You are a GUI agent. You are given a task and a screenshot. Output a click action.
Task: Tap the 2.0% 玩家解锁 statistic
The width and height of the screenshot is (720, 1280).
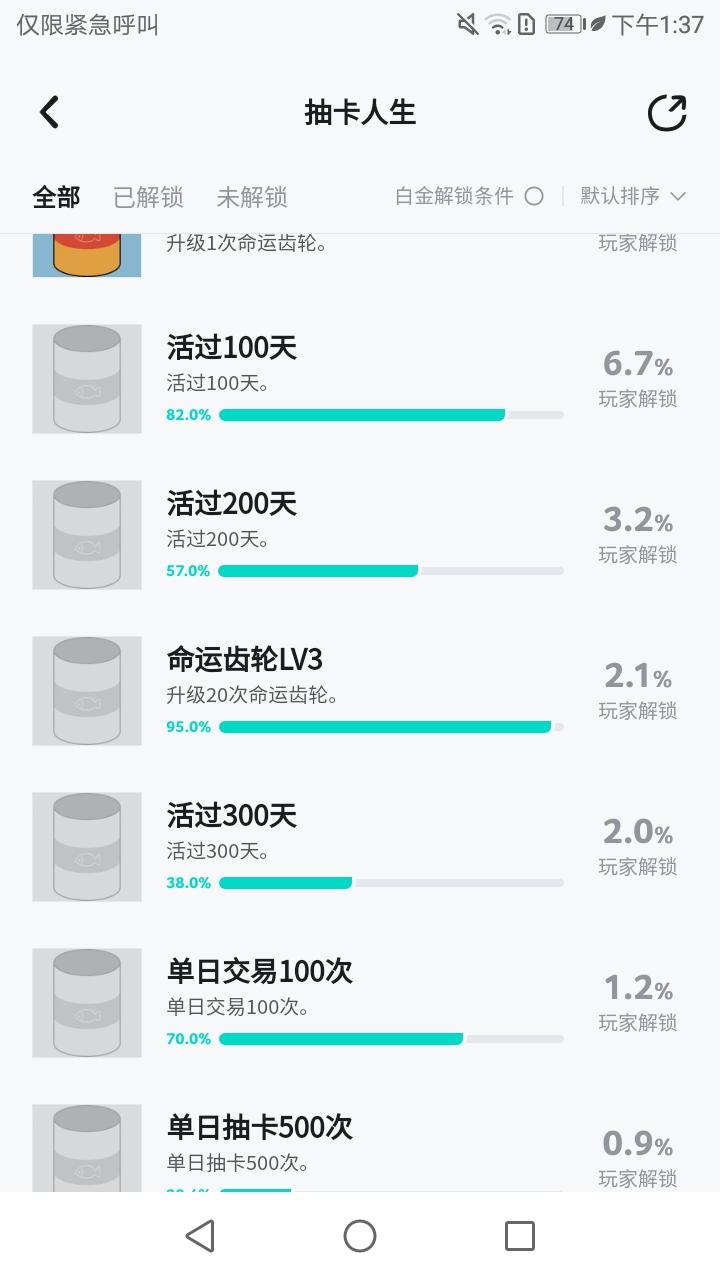(x=638, y=846)
